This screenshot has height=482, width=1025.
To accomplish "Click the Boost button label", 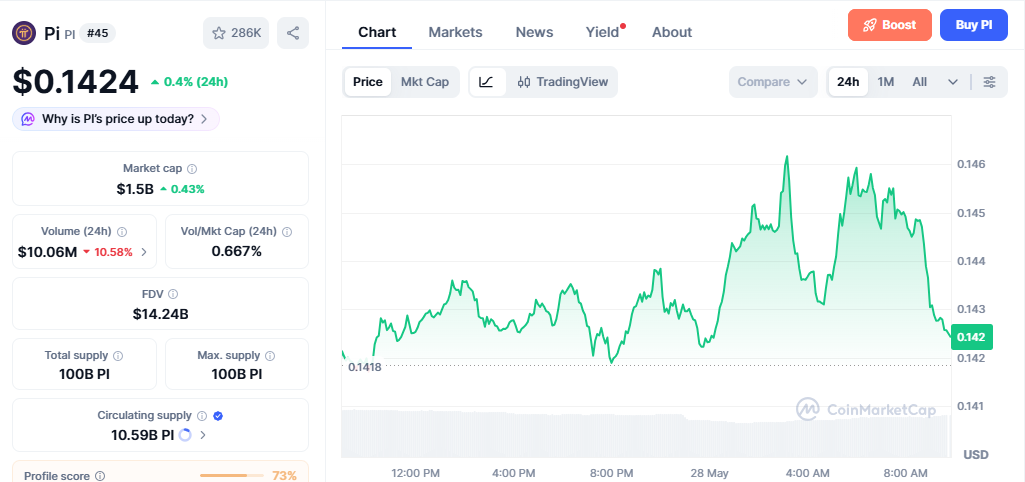I will coord(899,26).
